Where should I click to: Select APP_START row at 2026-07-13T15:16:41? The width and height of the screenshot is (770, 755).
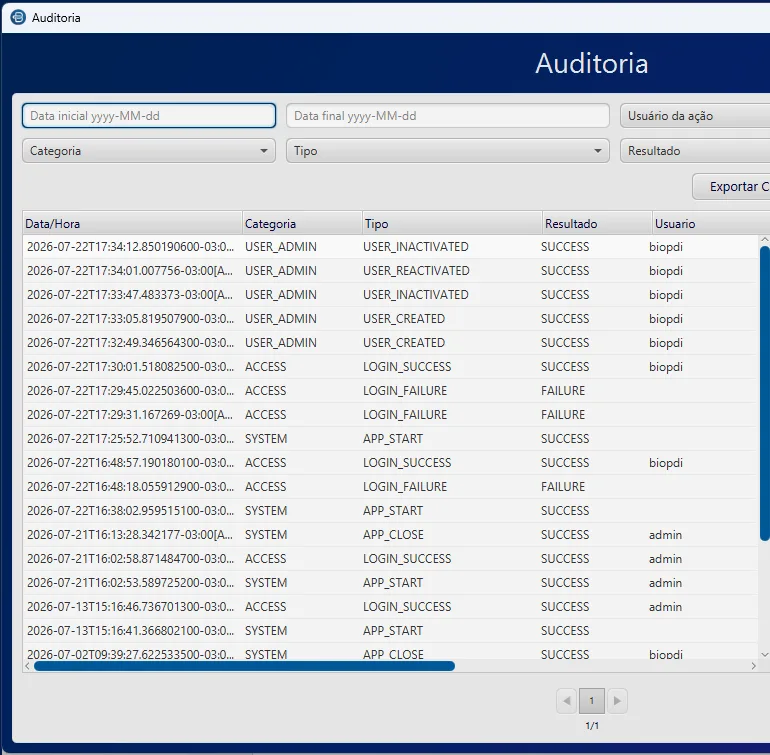389,631
